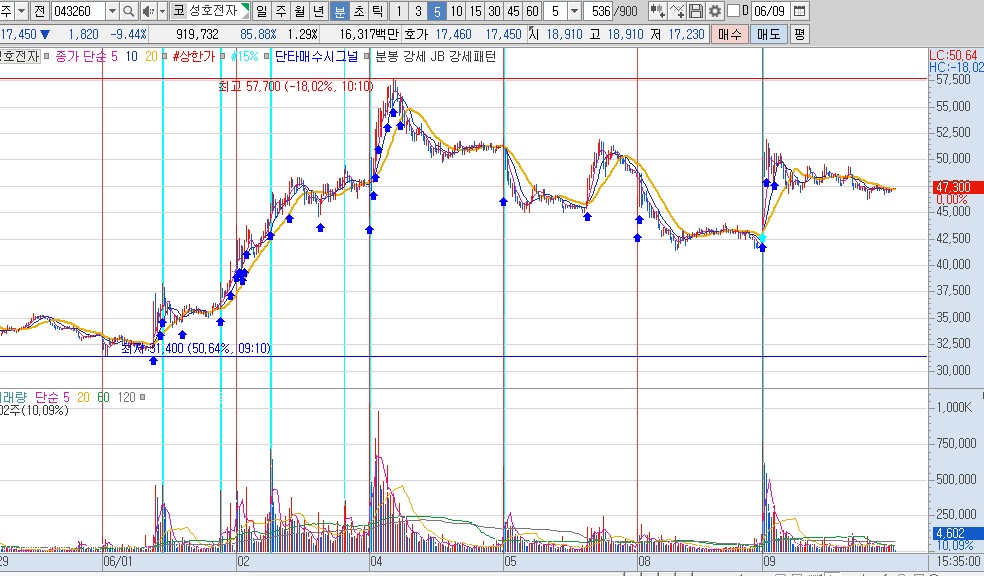
Task: Click the 06/01 date label on time axis
Action: click(118, 562)
